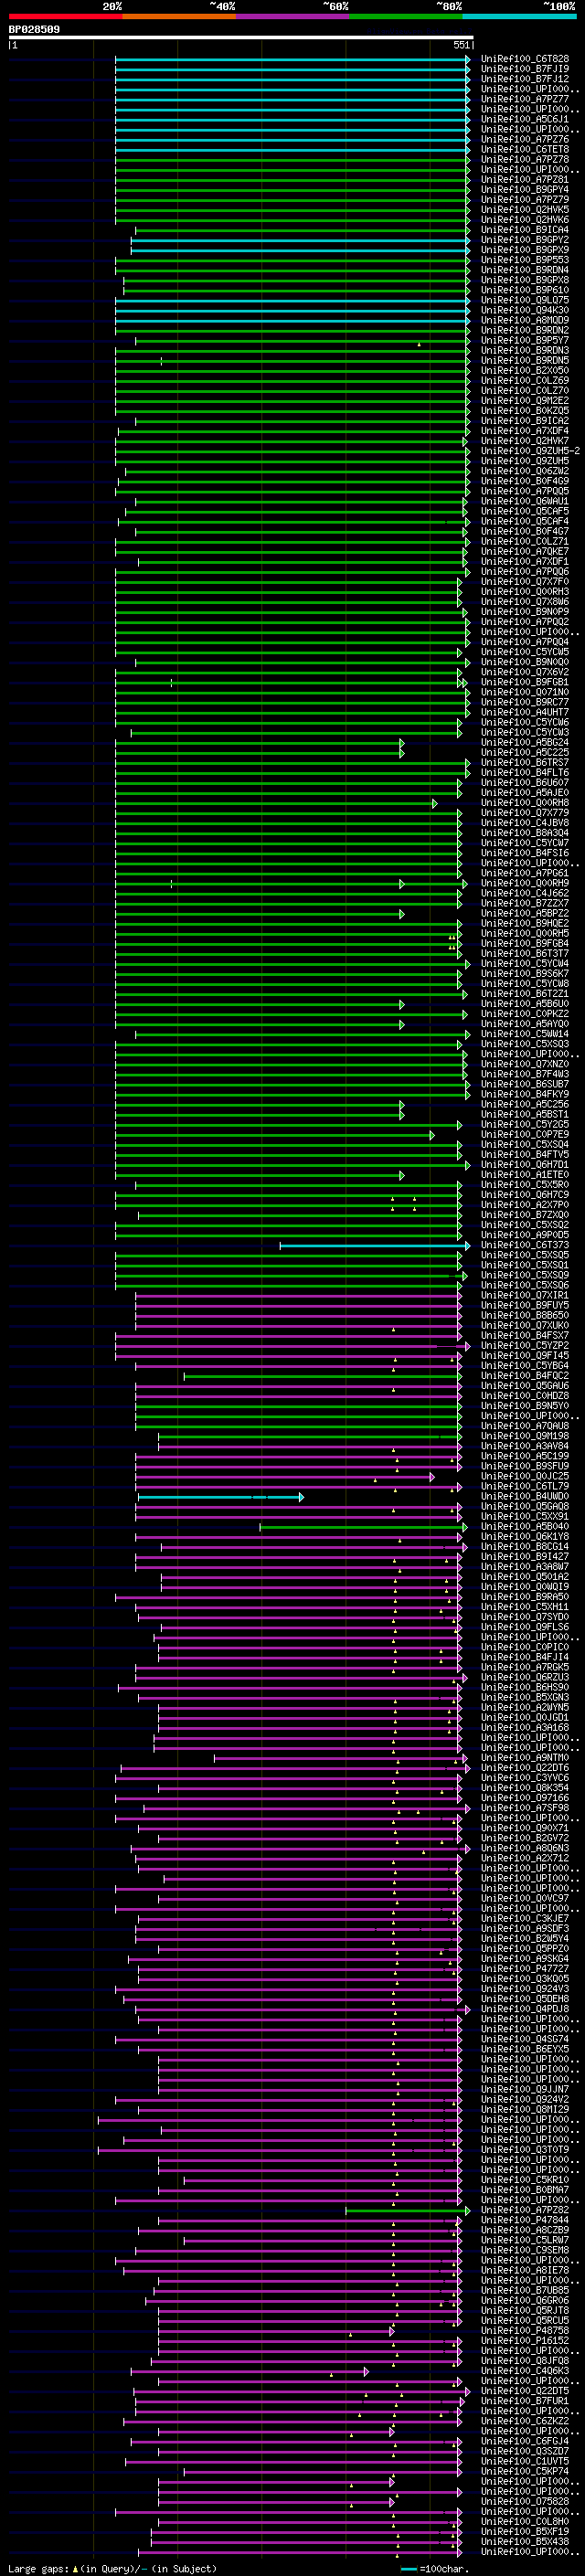
Task: Open hit UniRef100_A7PZ82
Action: click(525, 2209)
